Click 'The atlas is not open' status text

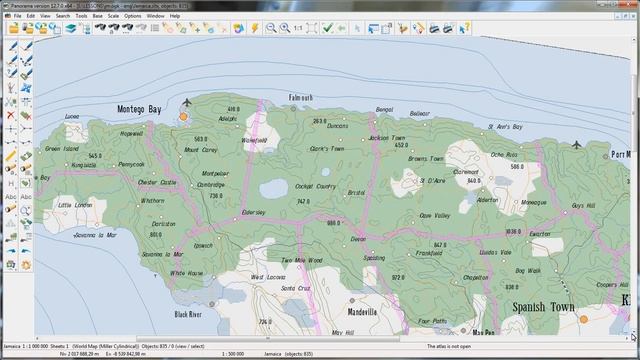click(x=449, y=346)
